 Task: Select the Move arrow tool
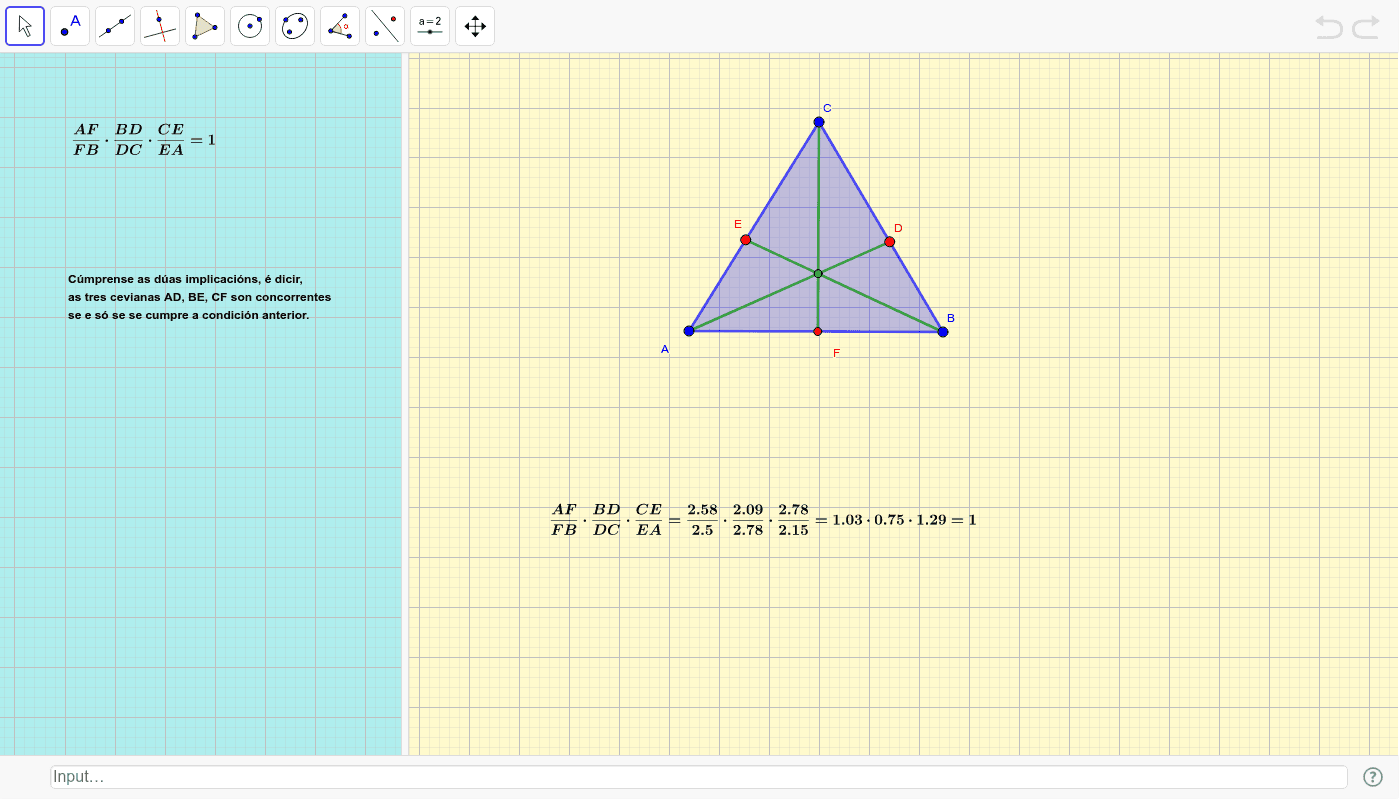25,26
